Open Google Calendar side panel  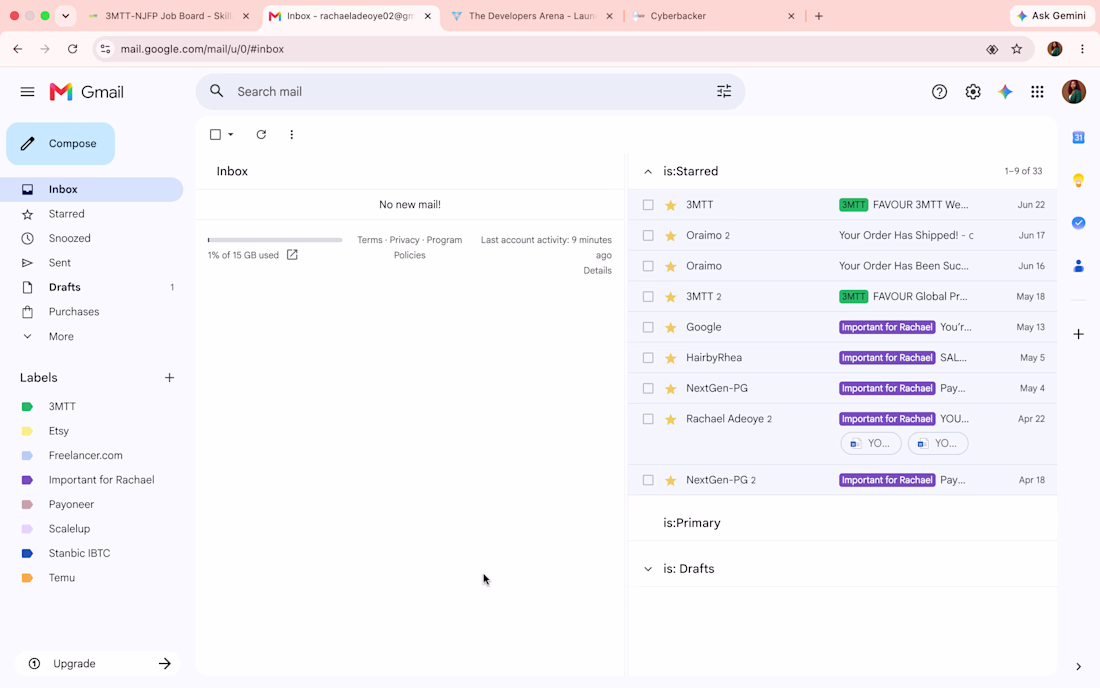click(1078, 137)
